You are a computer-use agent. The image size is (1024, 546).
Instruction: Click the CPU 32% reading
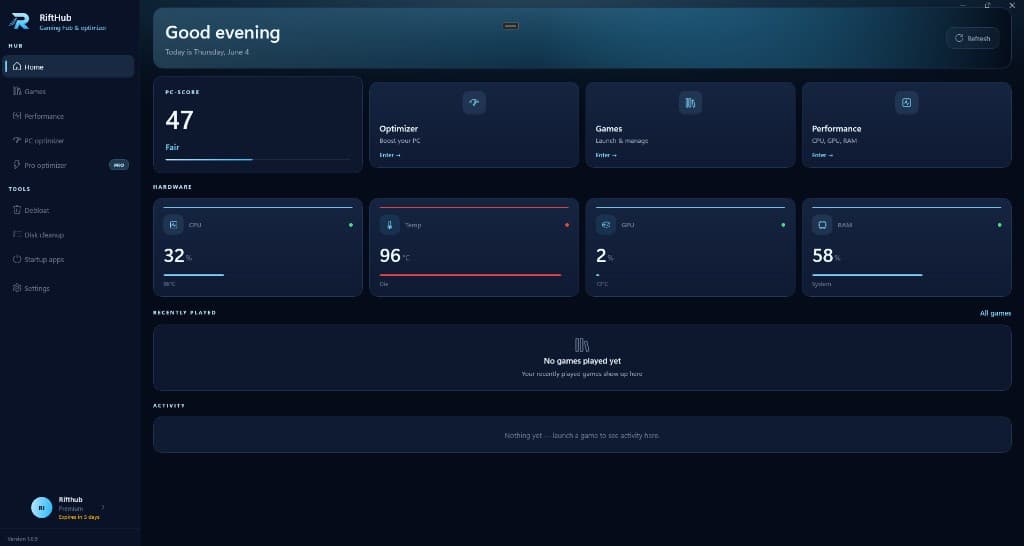coord(178,256)
